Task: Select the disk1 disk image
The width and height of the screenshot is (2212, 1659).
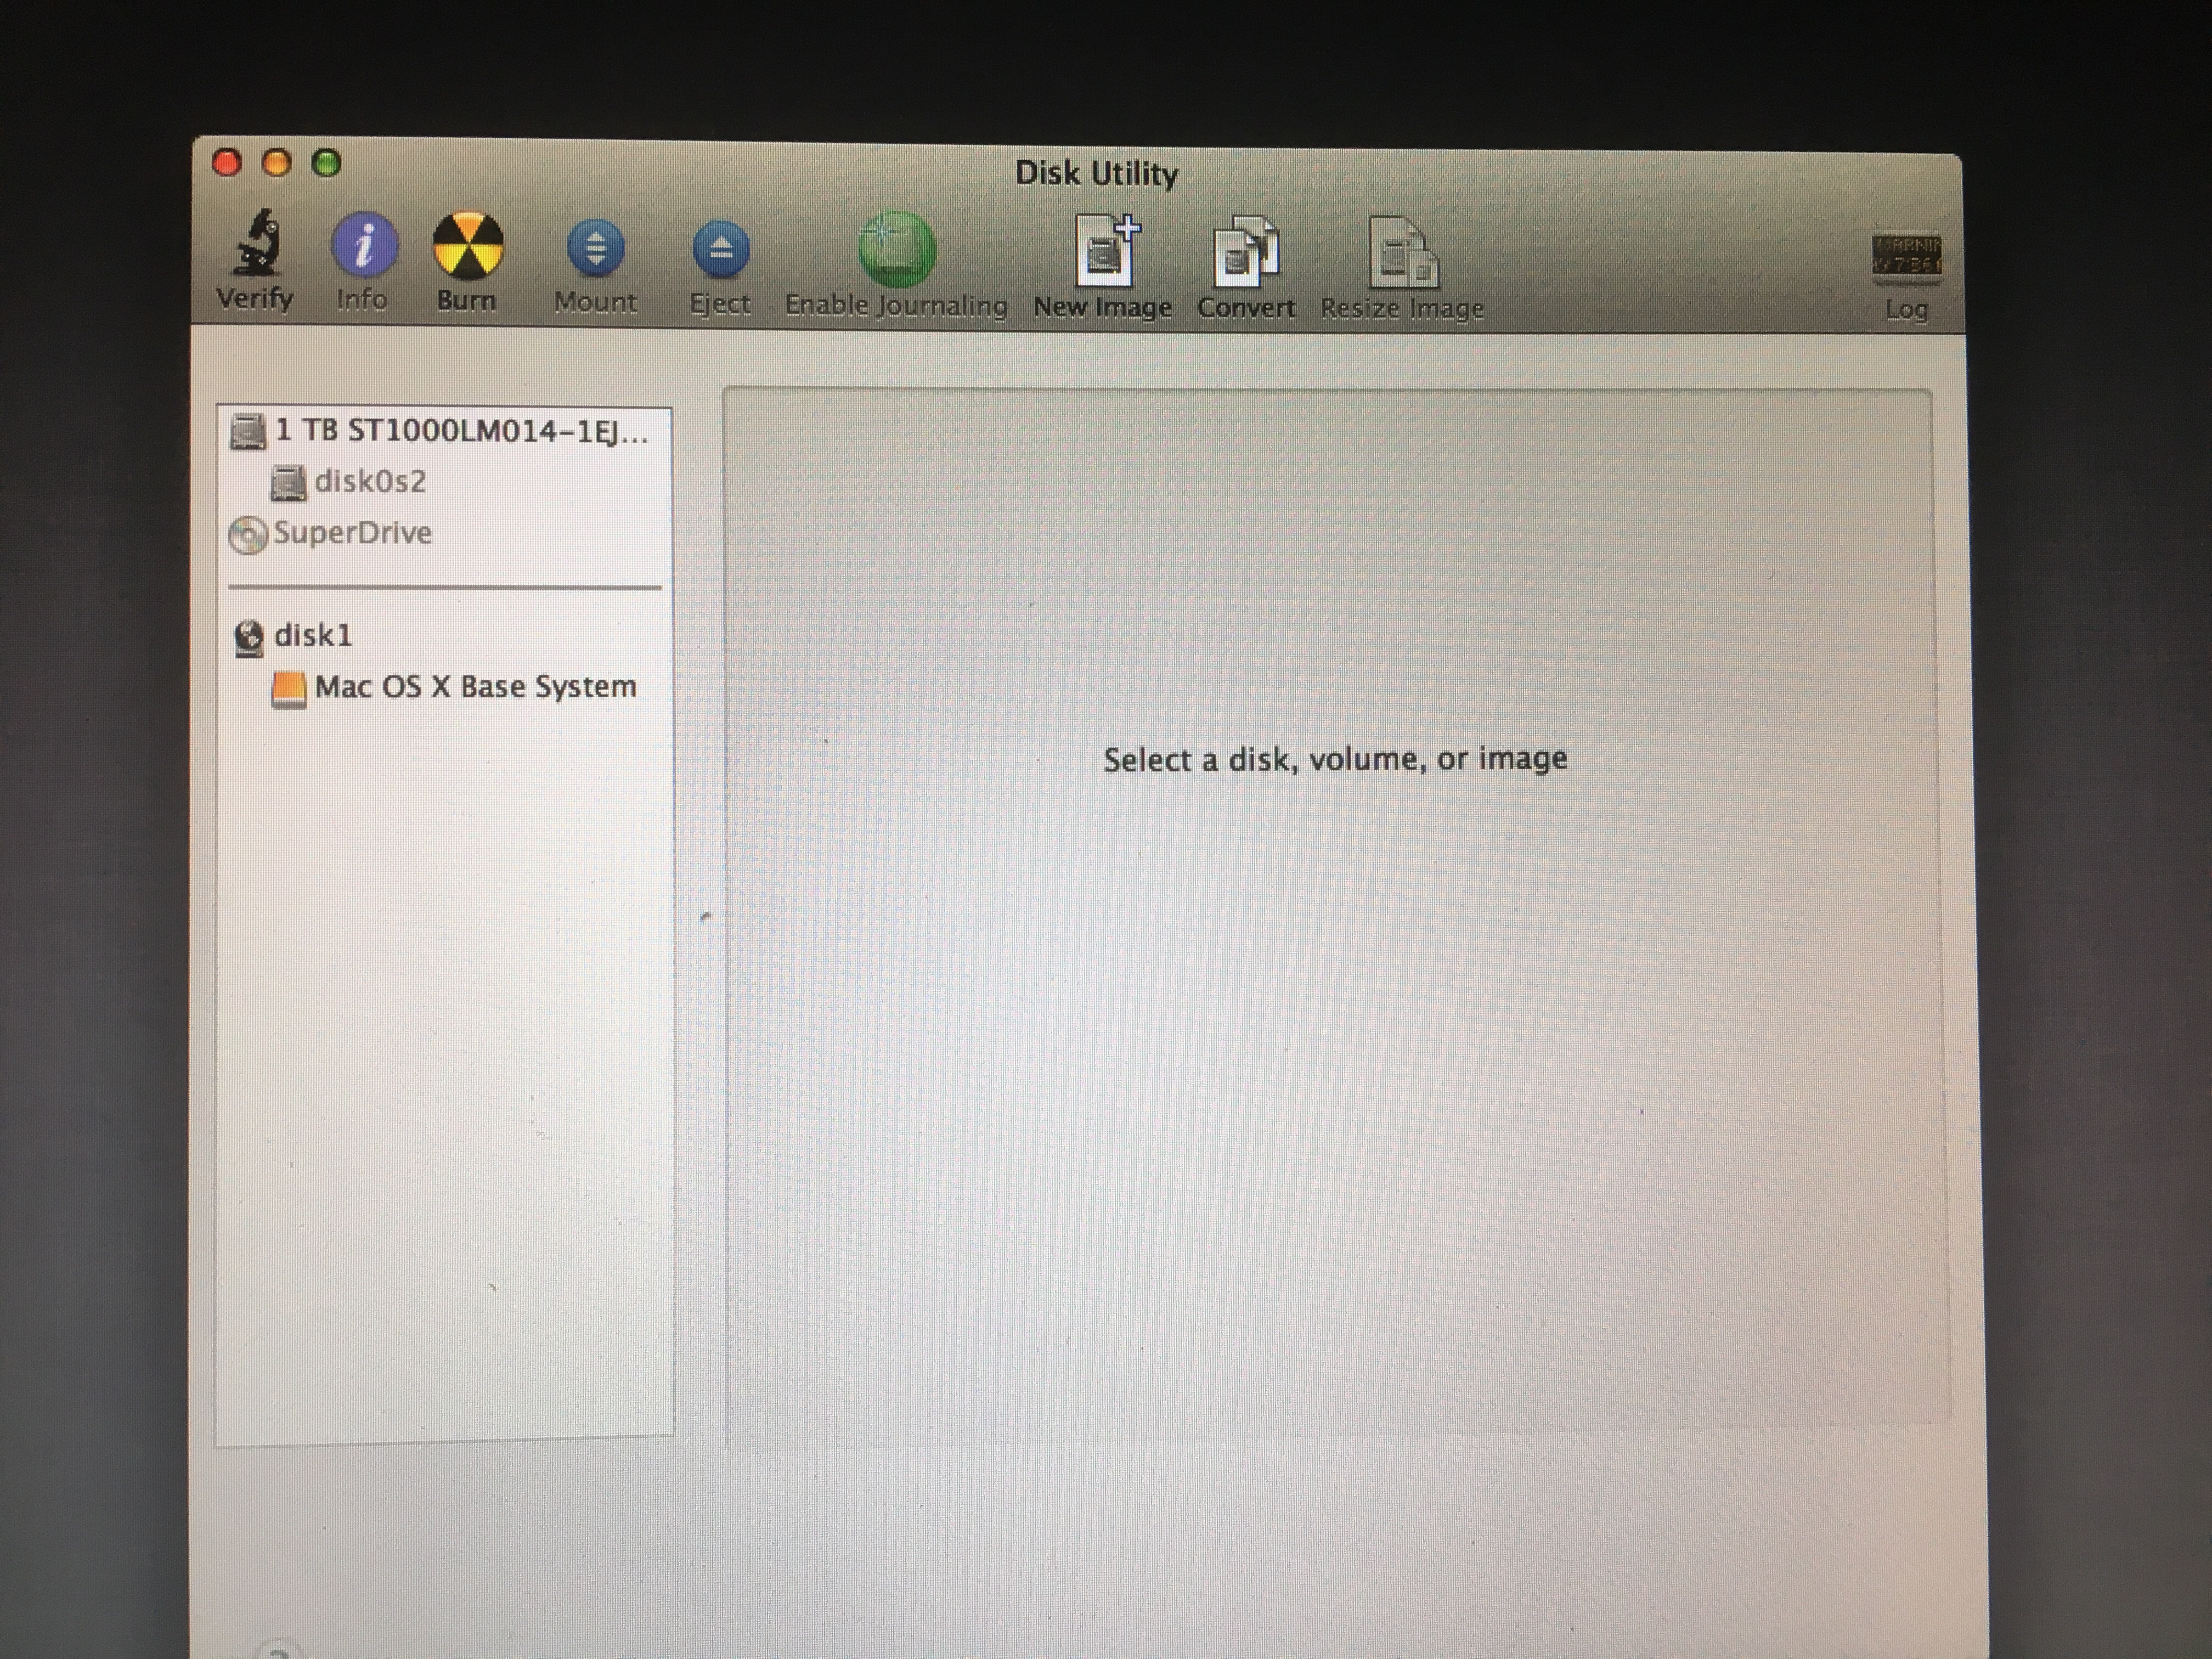Action: pyautogui.click(x=312, y=636)
